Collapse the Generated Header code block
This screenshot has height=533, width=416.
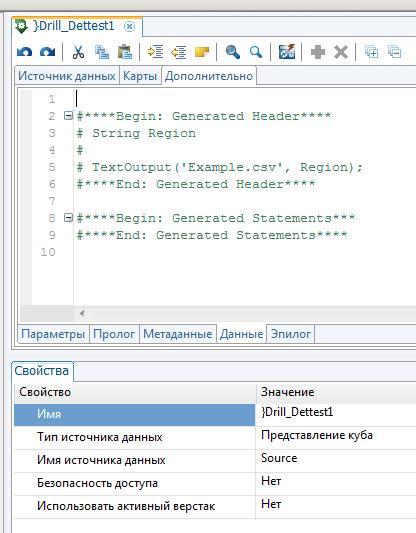pyautogui.click(x=68, y=116)
